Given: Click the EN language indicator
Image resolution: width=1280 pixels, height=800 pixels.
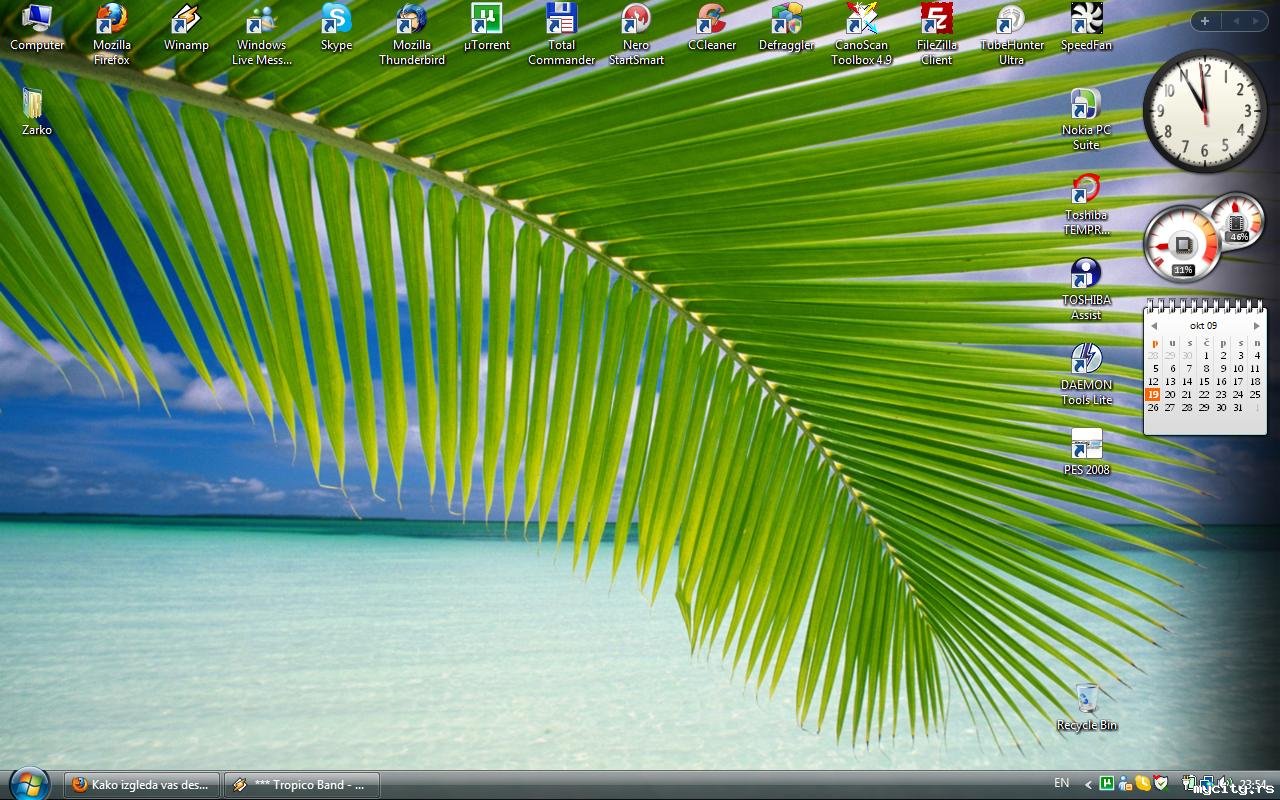Looking at the screenshot, I should coord(1062,784).
